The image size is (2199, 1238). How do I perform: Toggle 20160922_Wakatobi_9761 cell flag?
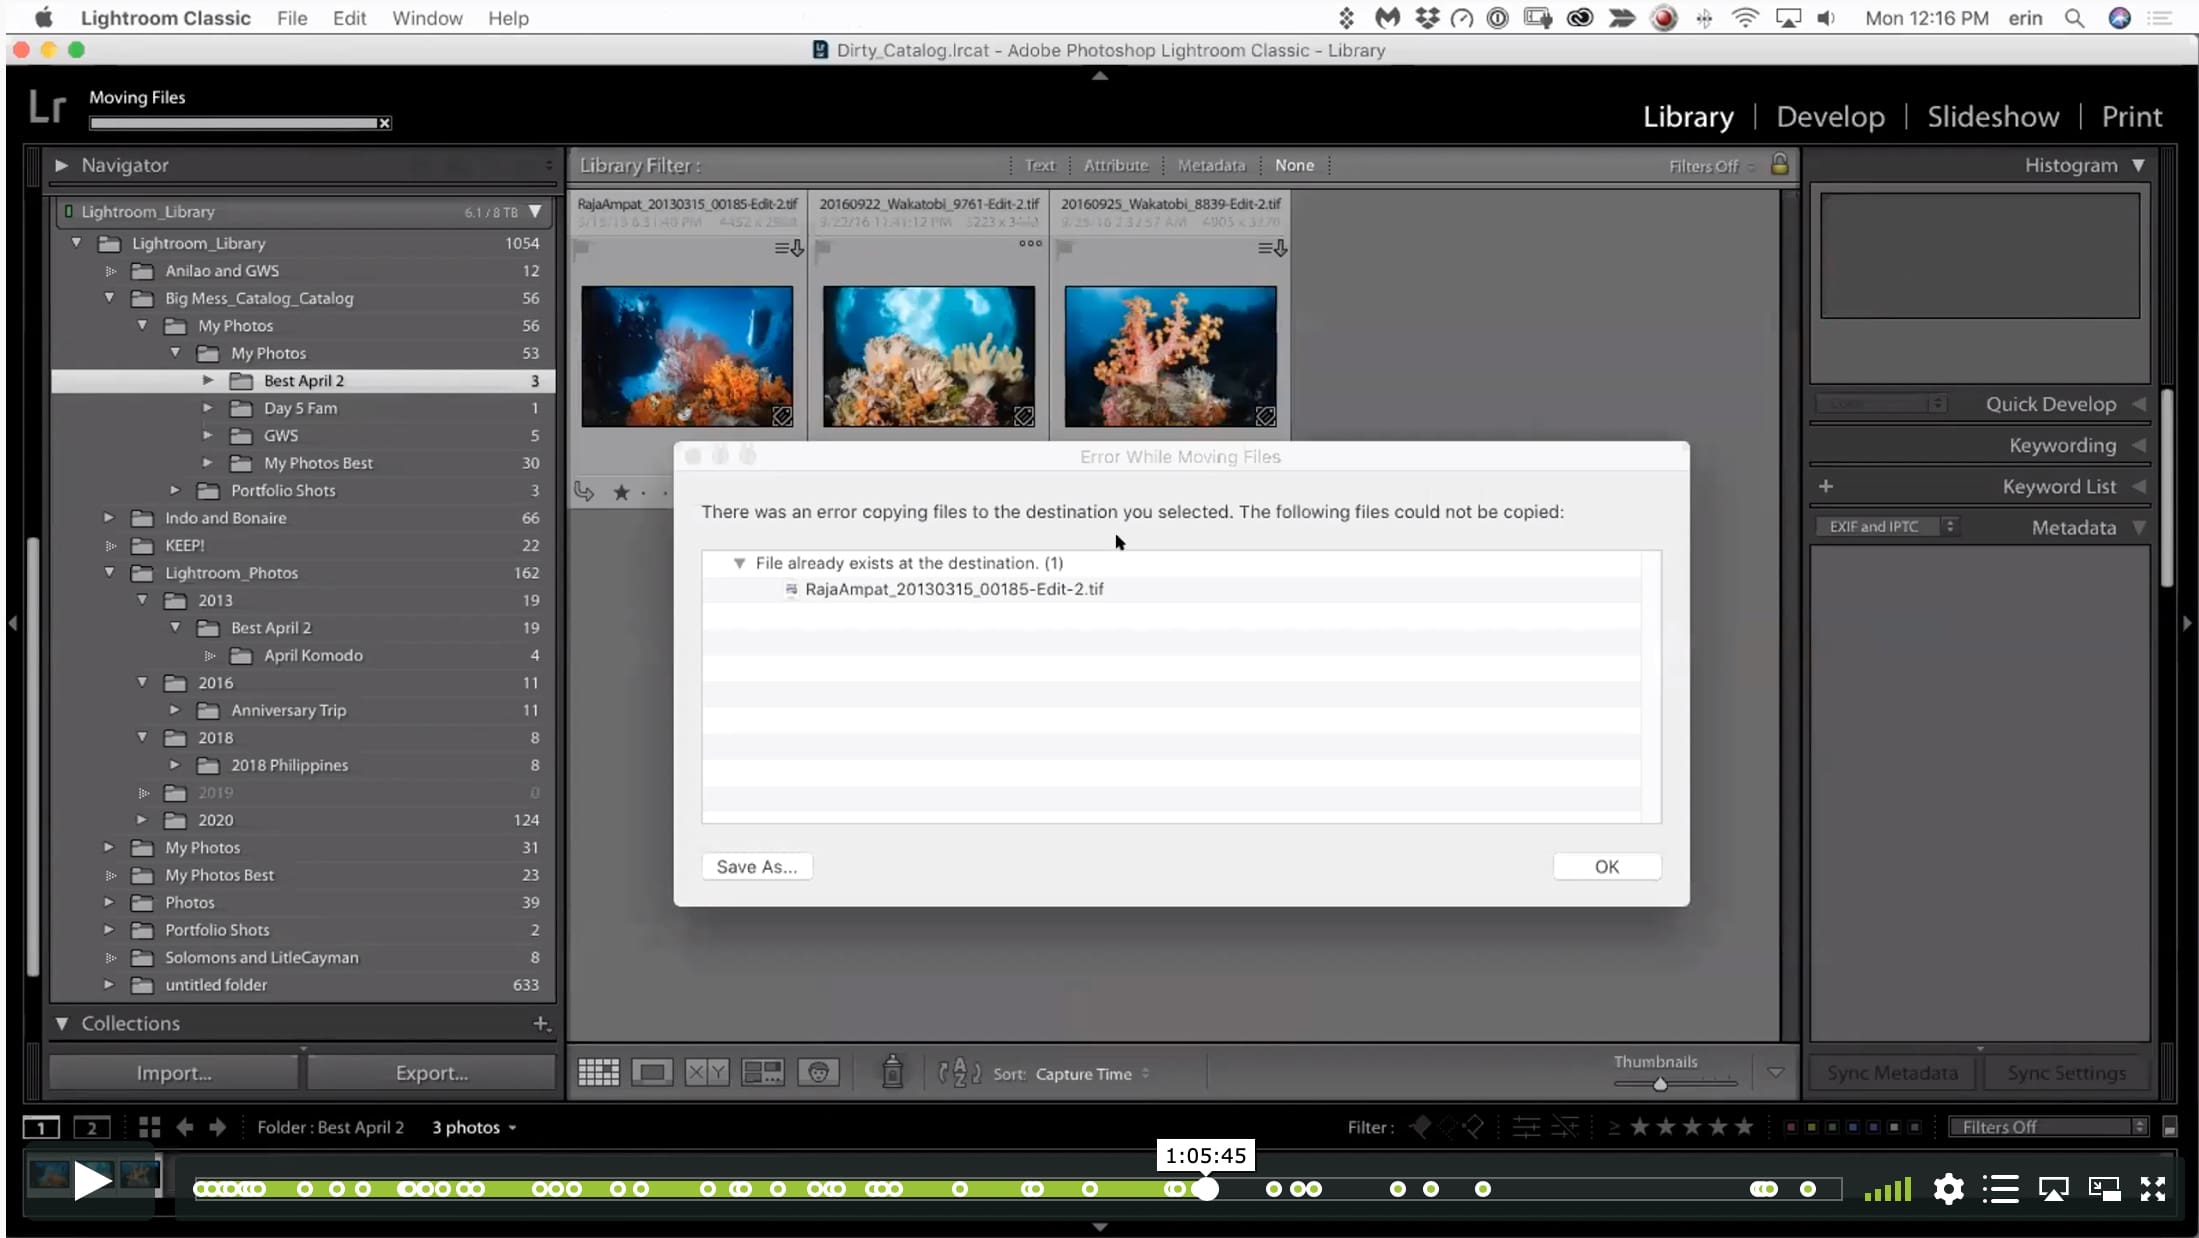[823, 248]
